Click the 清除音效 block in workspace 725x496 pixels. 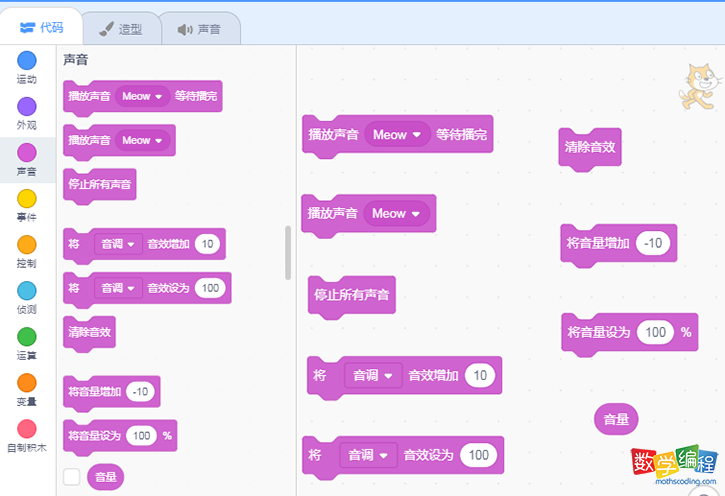(x=590, y=148)
